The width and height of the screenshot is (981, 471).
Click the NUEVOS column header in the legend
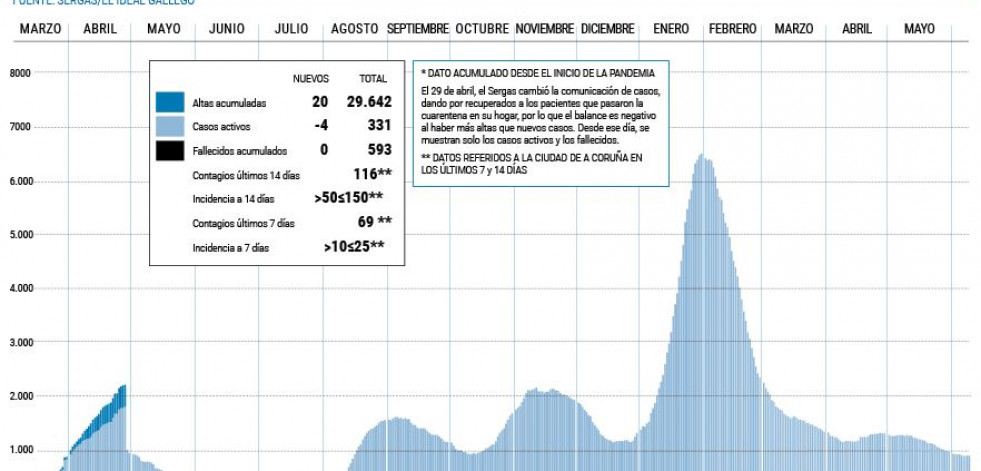[311, 79]
